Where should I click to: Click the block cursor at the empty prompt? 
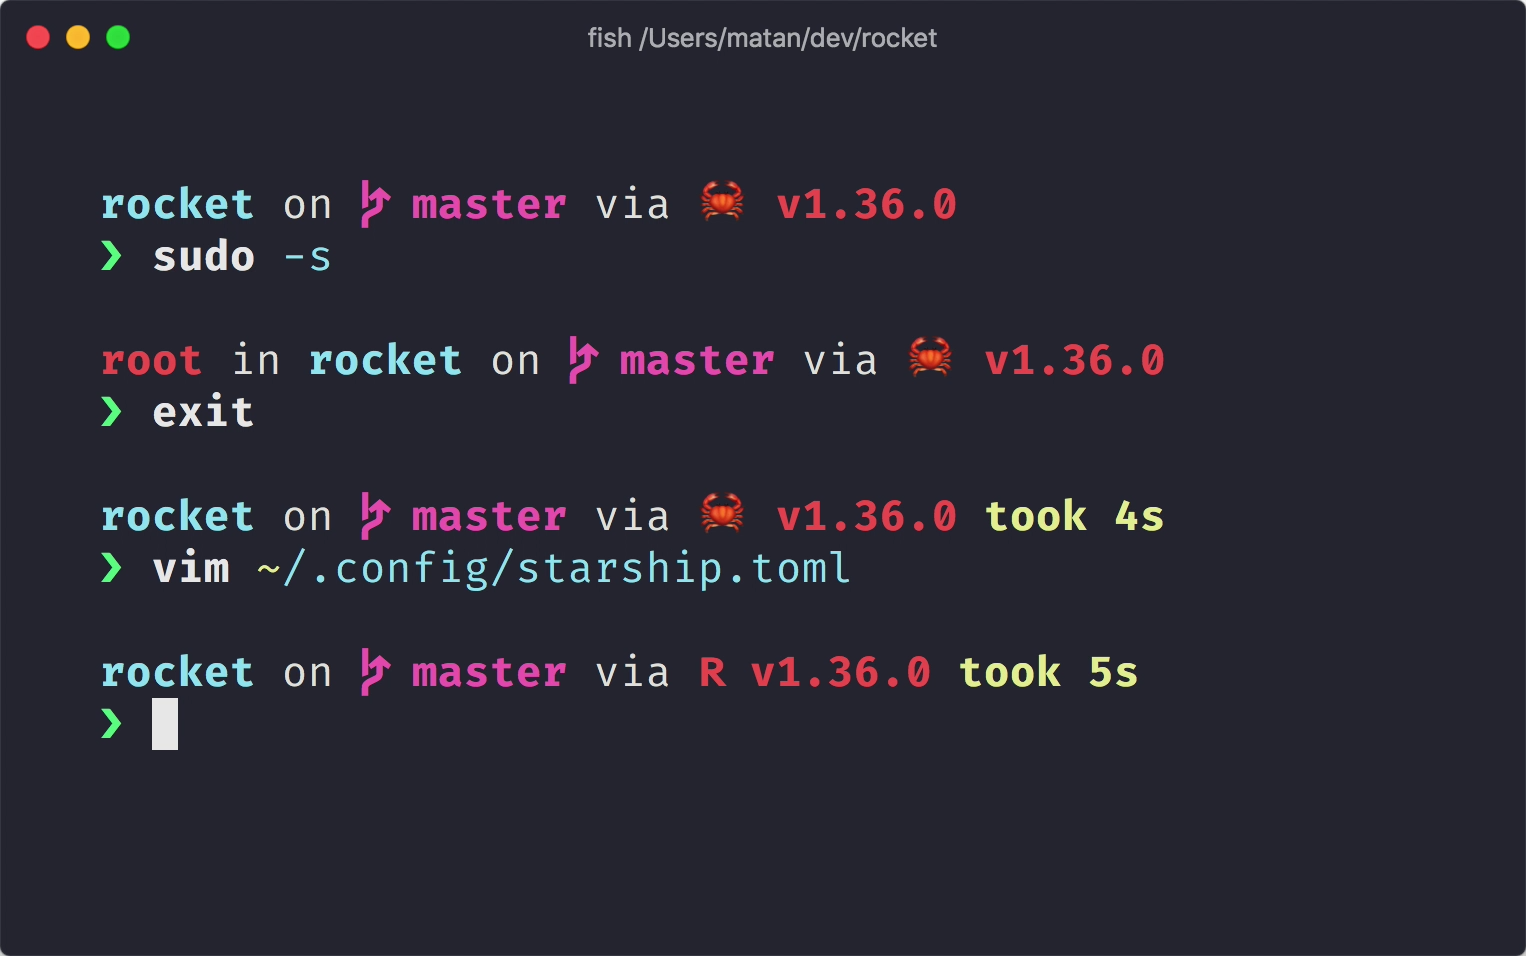[165, 724]
